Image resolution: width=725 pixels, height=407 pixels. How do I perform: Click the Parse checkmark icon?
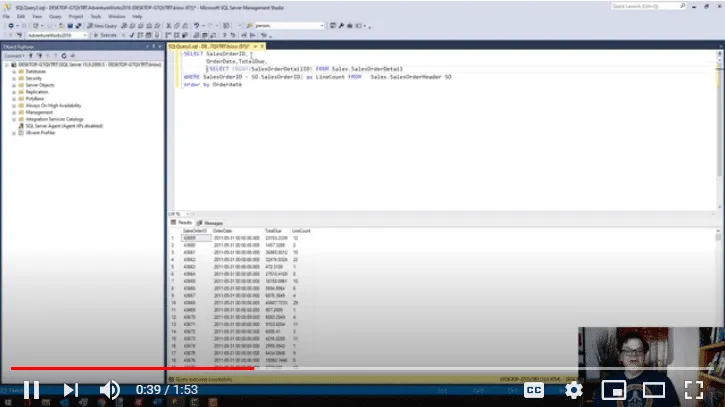[x=132, y=35]
